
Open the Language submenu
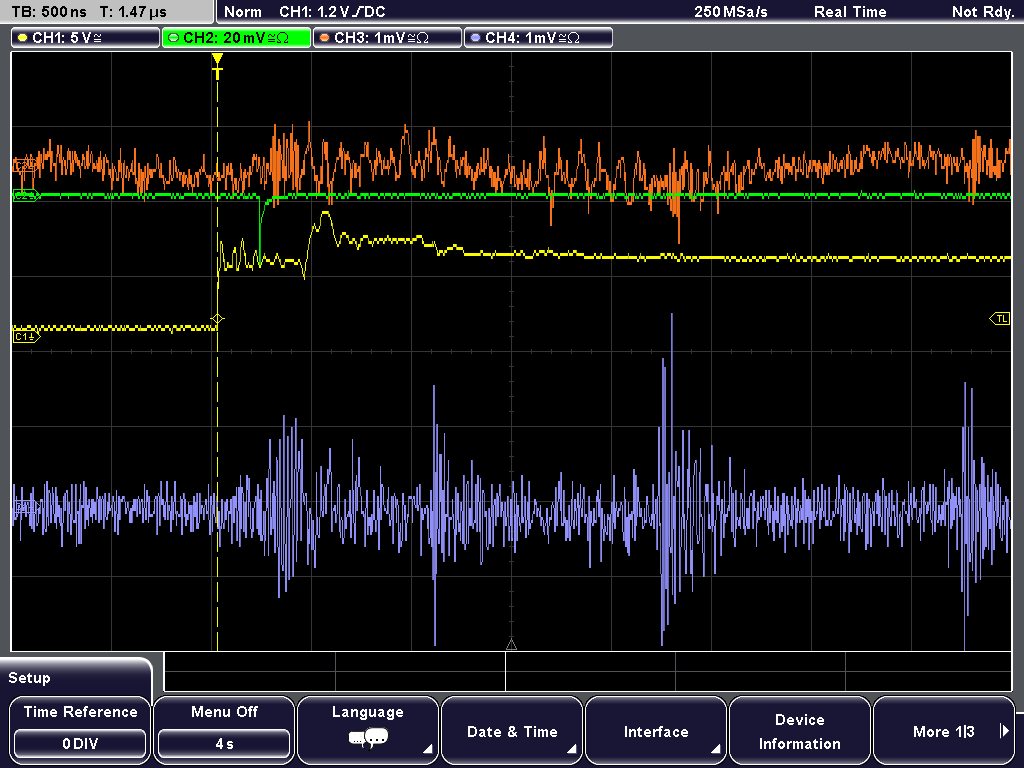[368, 729]
